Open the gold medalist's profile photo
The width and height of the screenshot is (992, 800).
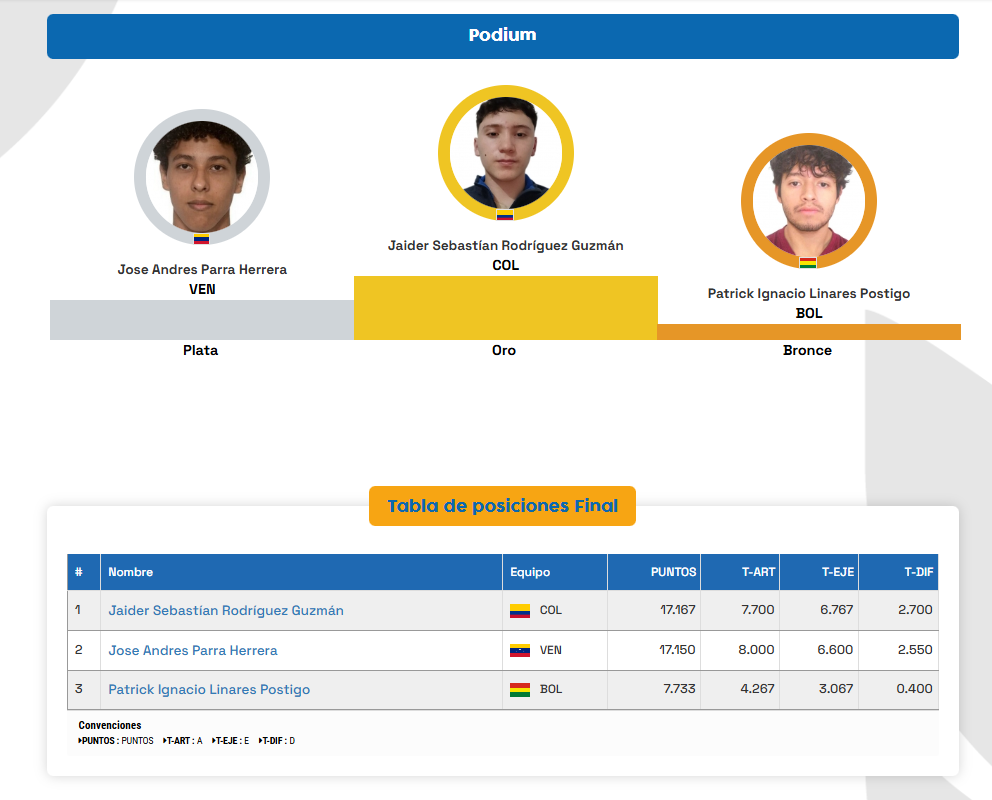point(505,150)
